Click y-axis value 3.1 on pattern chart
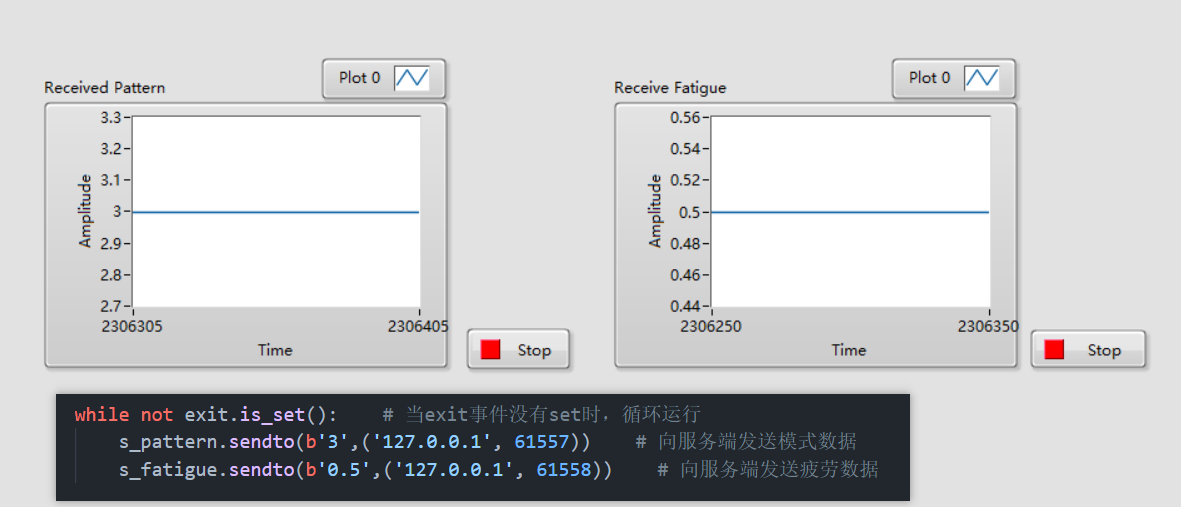 110,180
